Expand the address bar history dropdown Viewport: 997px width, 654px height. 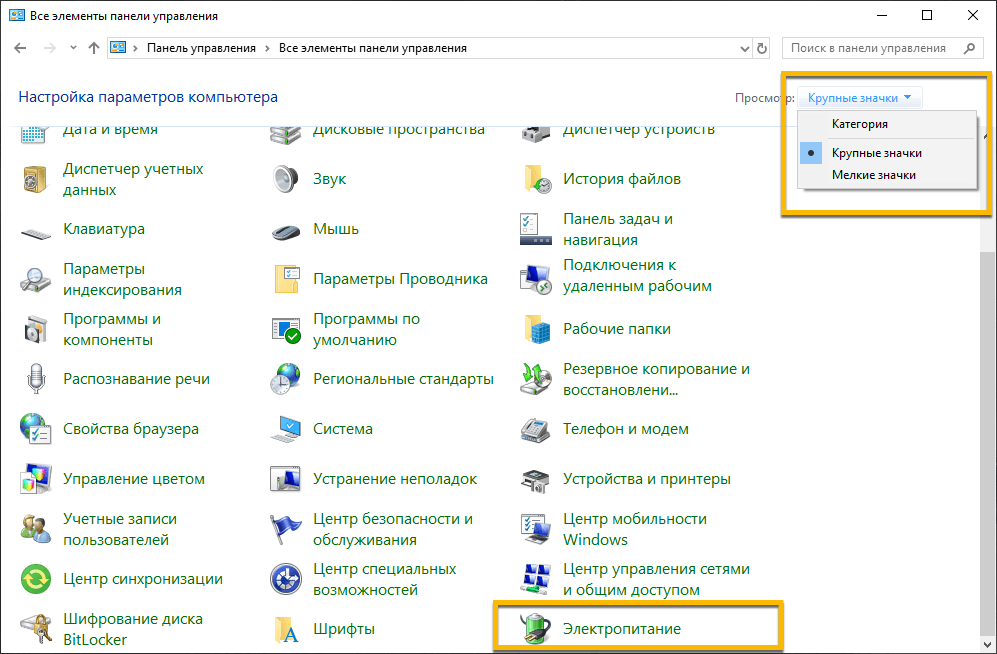(x=743, y=48)
